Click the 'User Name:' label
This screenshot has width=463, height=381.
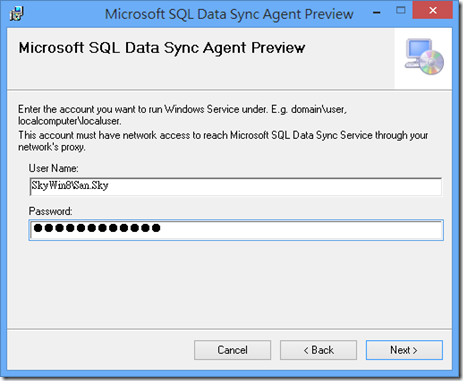pyautogui.click(x=53, y=168)
